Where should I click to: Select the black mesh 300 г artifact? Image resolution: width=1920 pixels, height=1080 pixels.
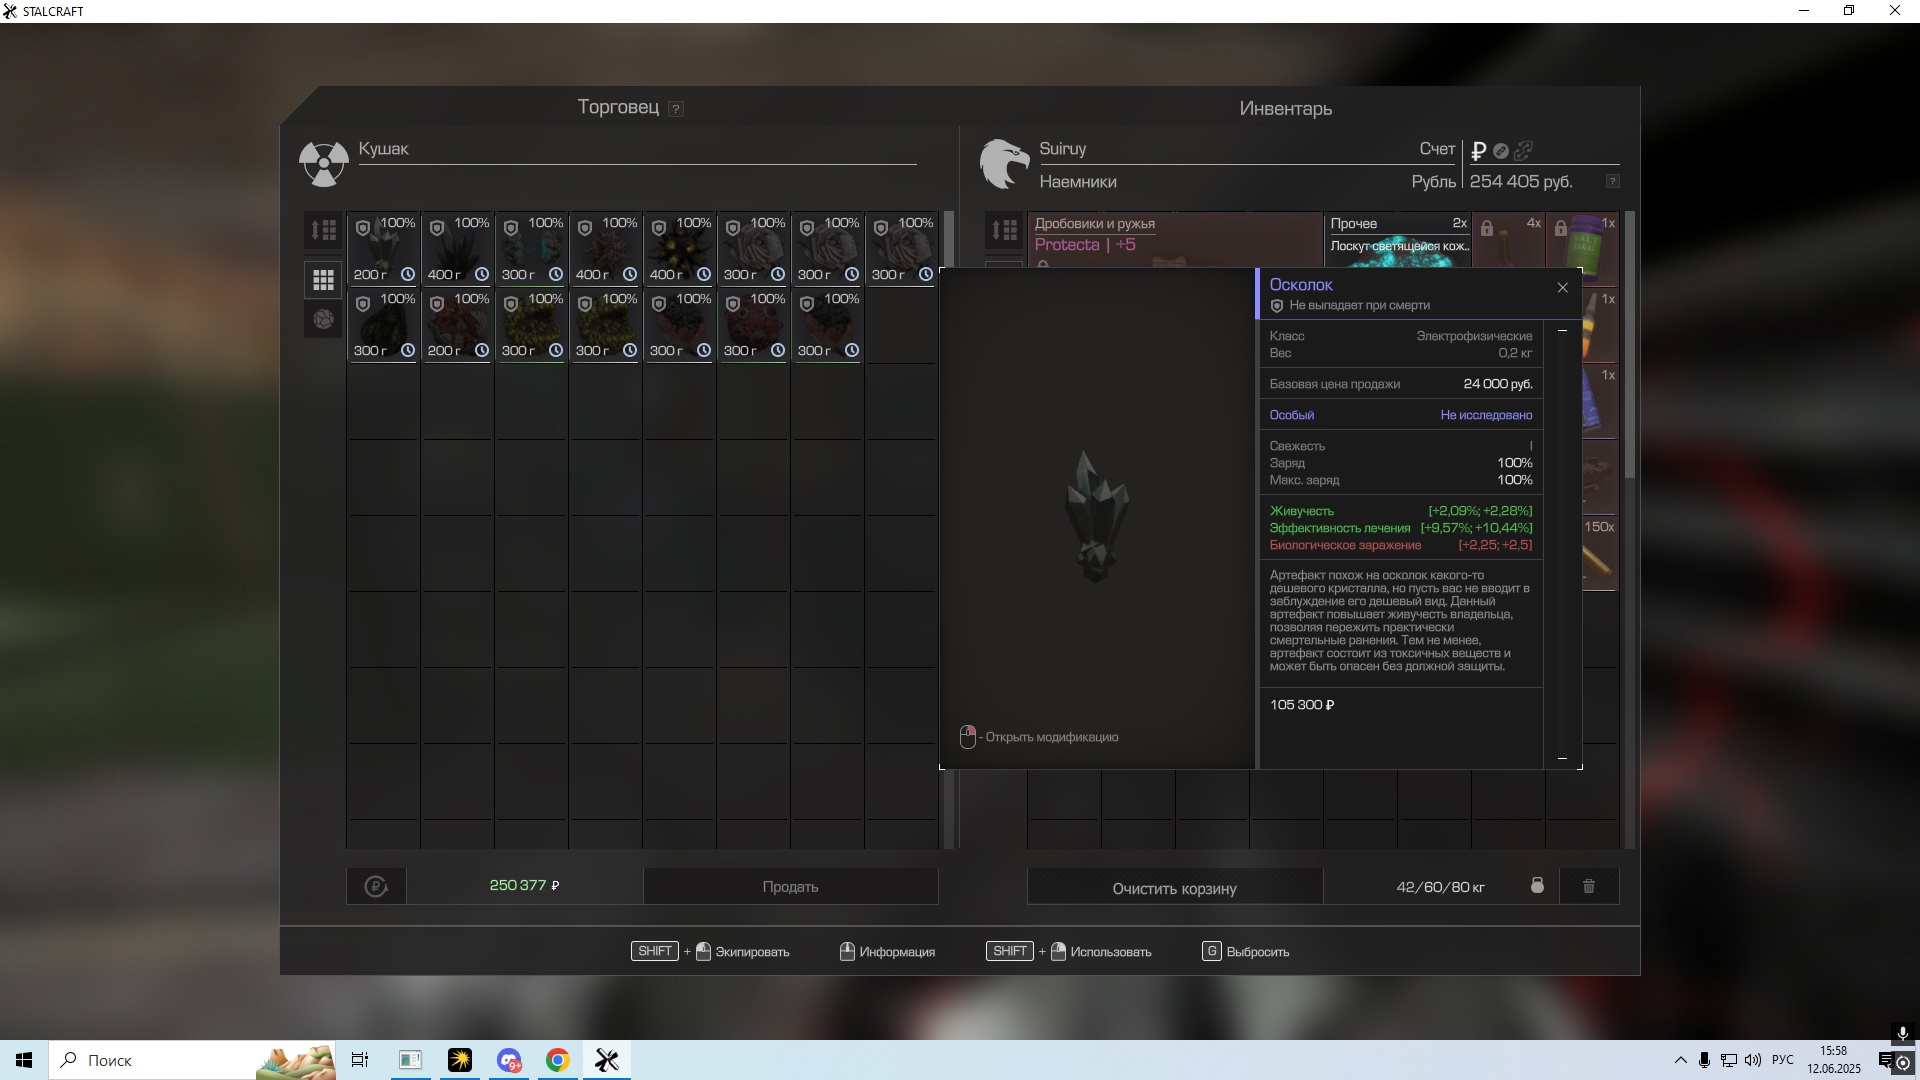click(x=383, y=325)
